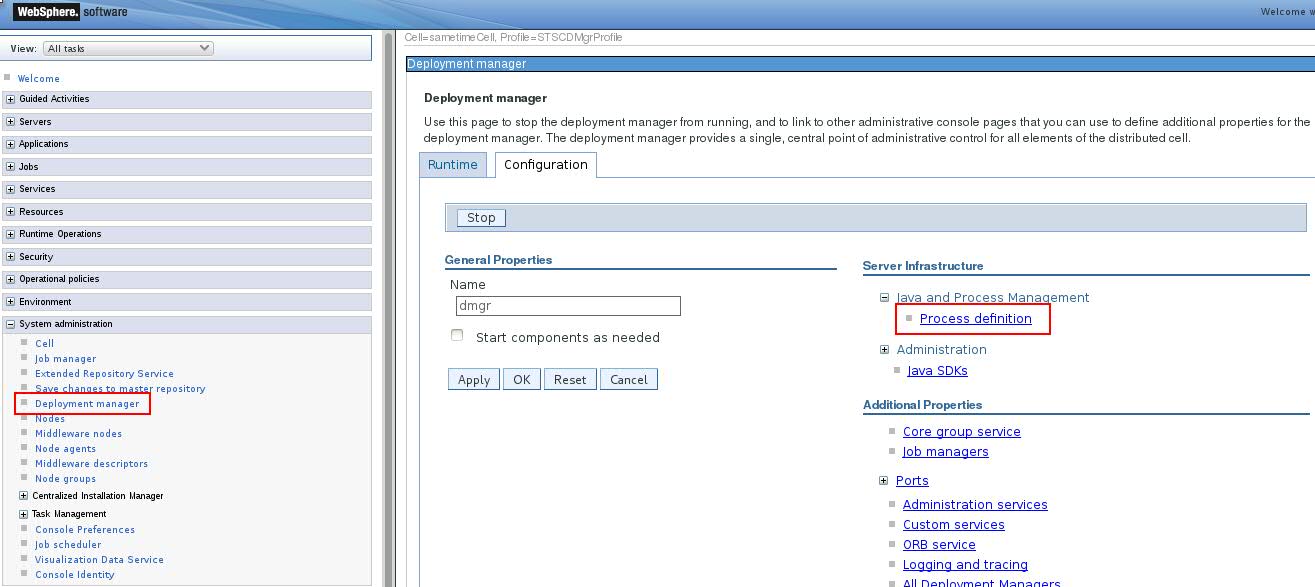
Task: Select the Configuration tab
Action: pyautogui.click(x=545, y=165)
